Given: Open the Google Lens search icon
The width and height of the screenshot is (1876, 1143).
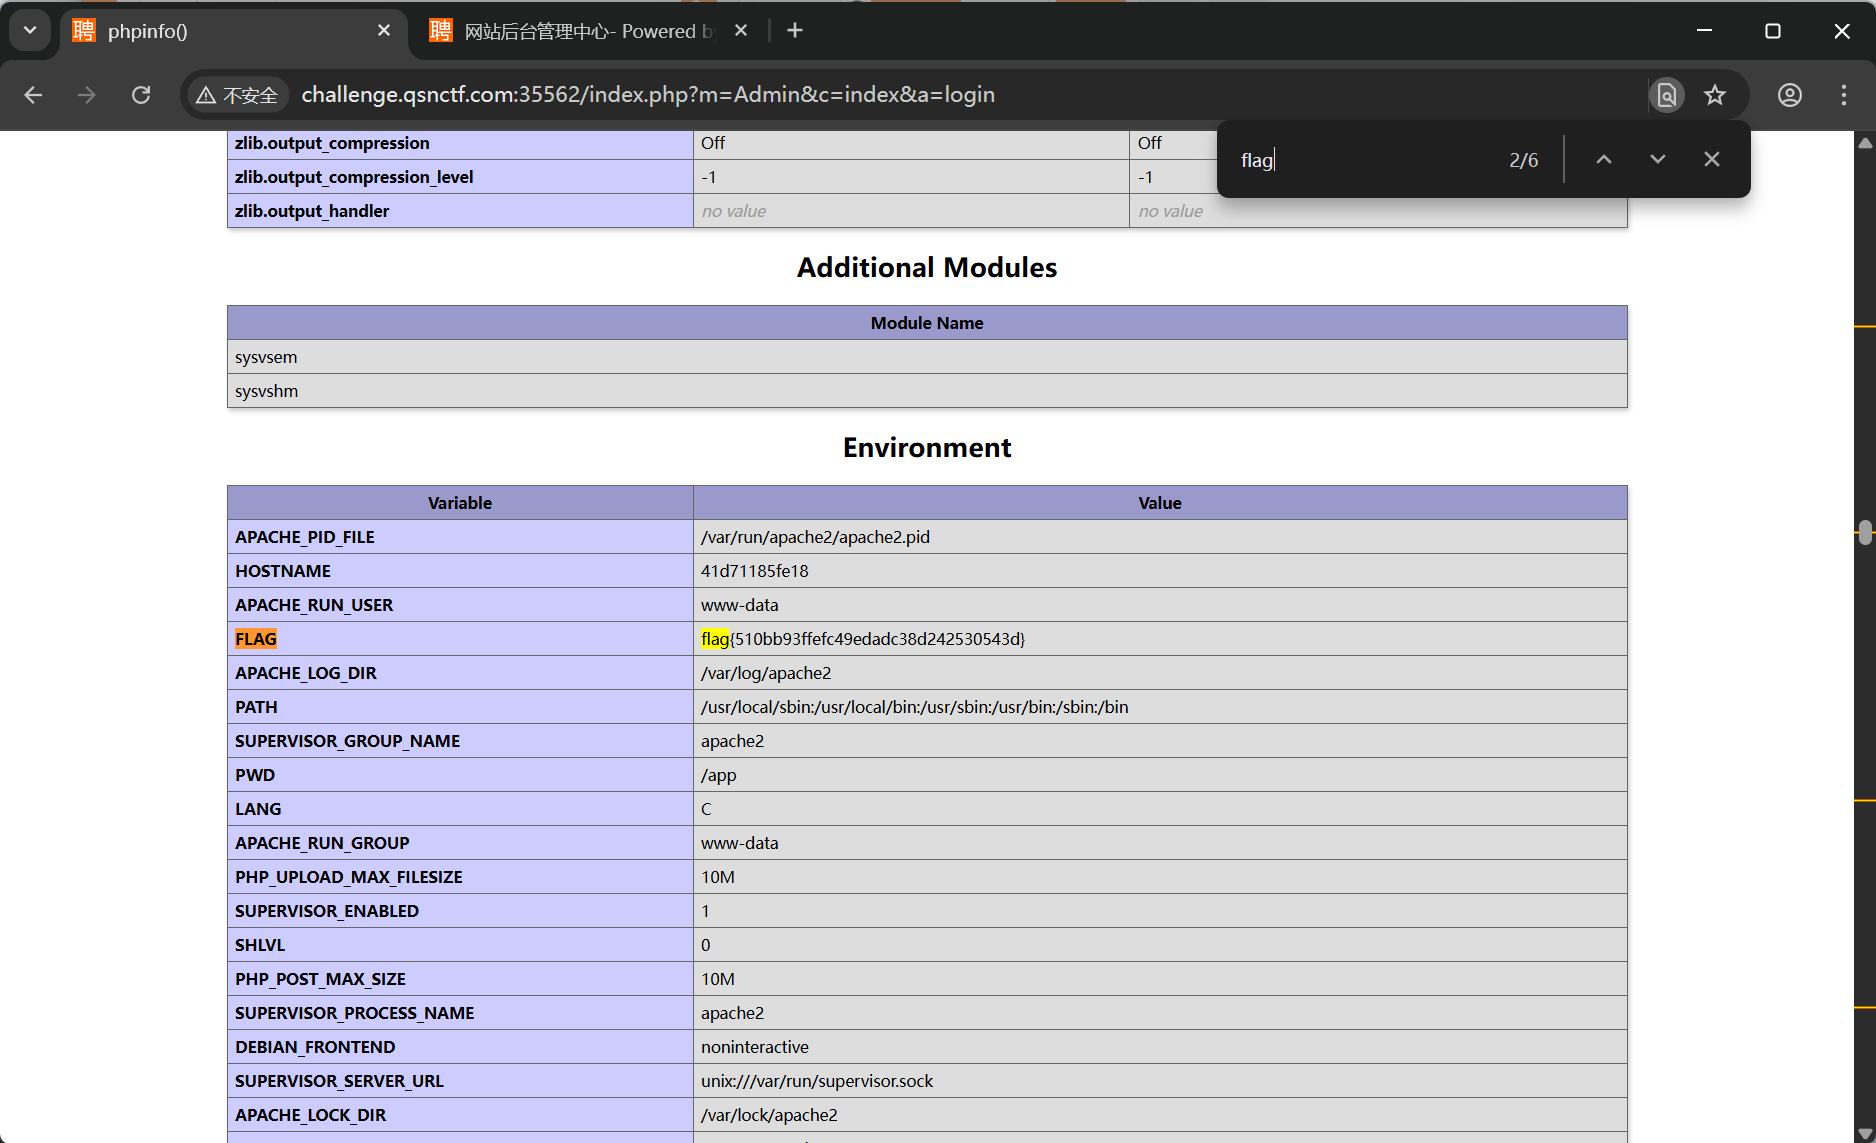Looking at the screenshot, I should click(x=1666, y=95).
